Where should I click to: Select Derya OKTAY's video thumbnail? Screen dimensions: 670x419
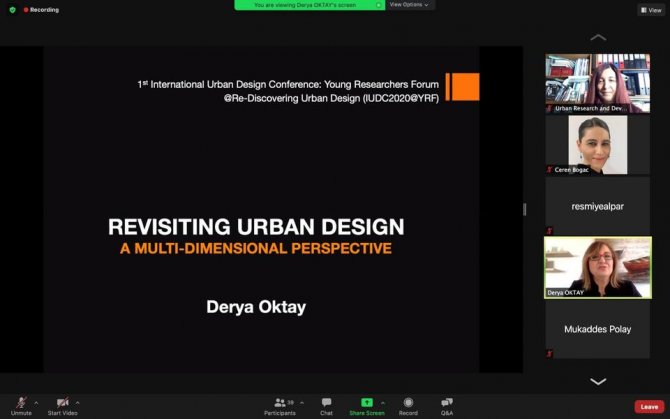pyautogui.click(x=597, y=267)
